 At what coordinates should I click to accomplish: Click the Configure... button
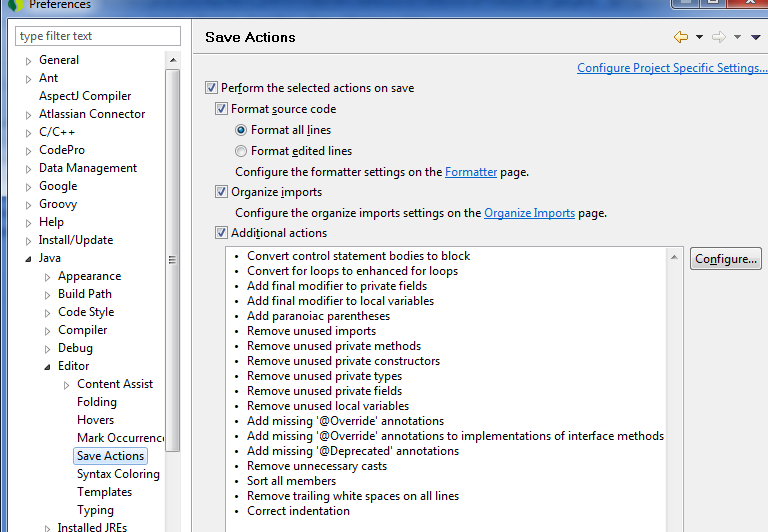726,259
